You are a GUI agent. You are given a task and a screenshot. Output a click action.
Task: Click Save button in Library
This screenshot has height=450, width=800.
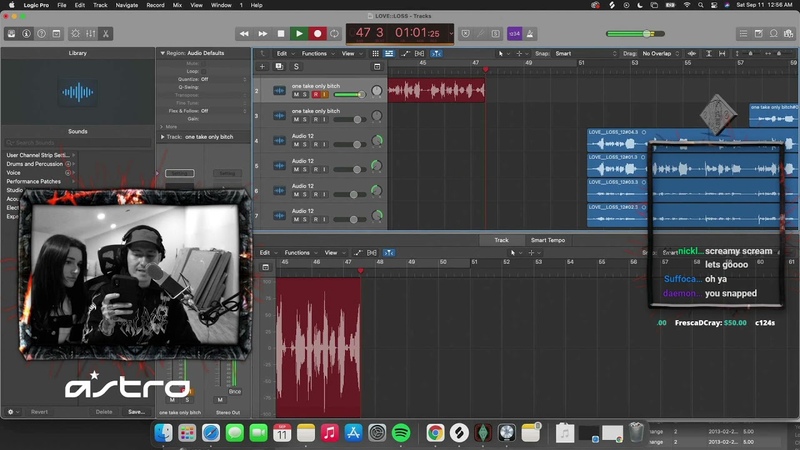coord(136,412)
